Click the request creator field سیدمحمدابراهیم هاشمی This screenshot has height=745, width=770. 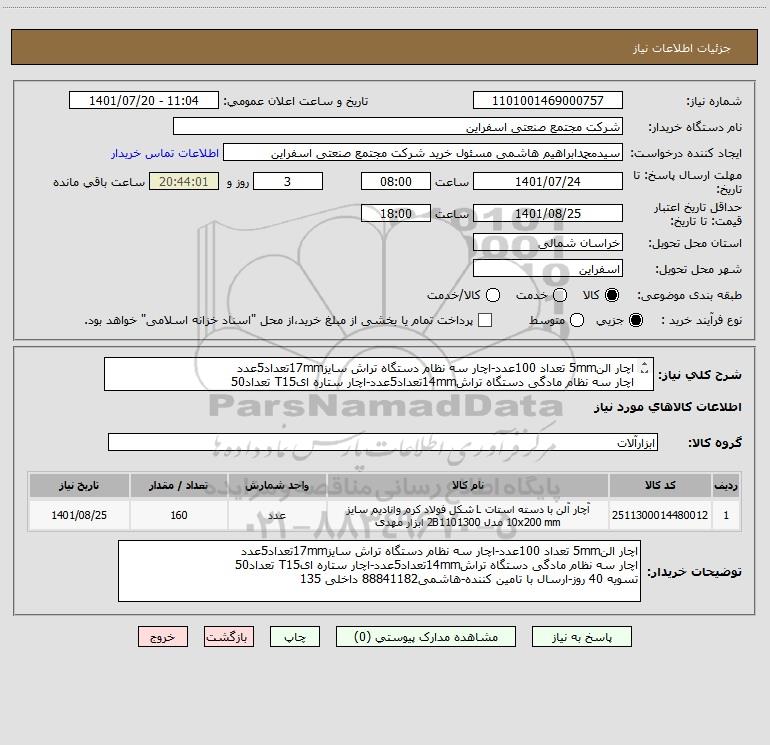pyautogui.click(x=423, y=153)
